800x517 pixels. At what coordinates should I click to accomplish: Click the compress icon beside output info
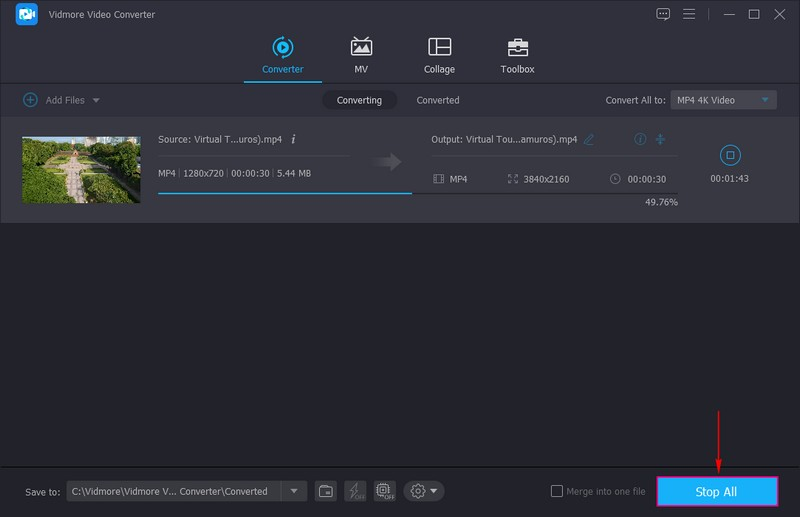(661, 139)
